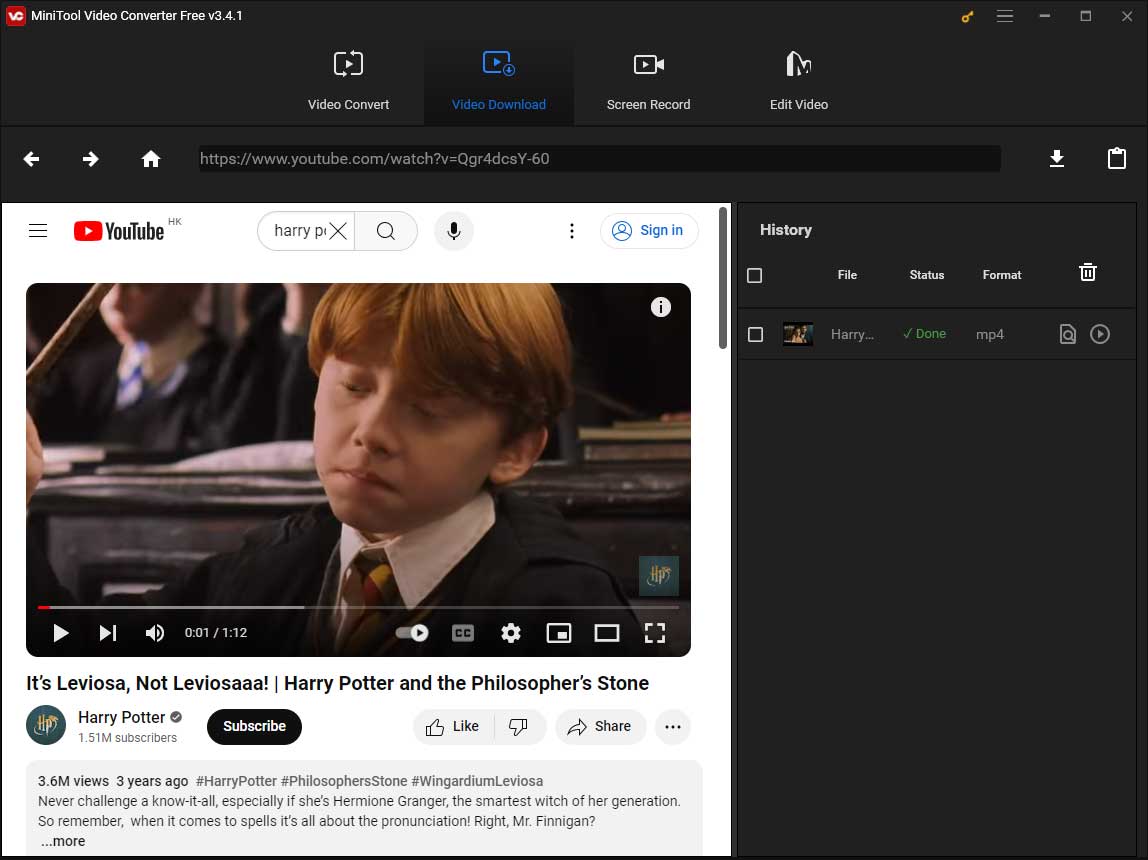Click the YouTube logo
The width and height of the screenshot is (1148, 860).
click(x=119, y=231)
